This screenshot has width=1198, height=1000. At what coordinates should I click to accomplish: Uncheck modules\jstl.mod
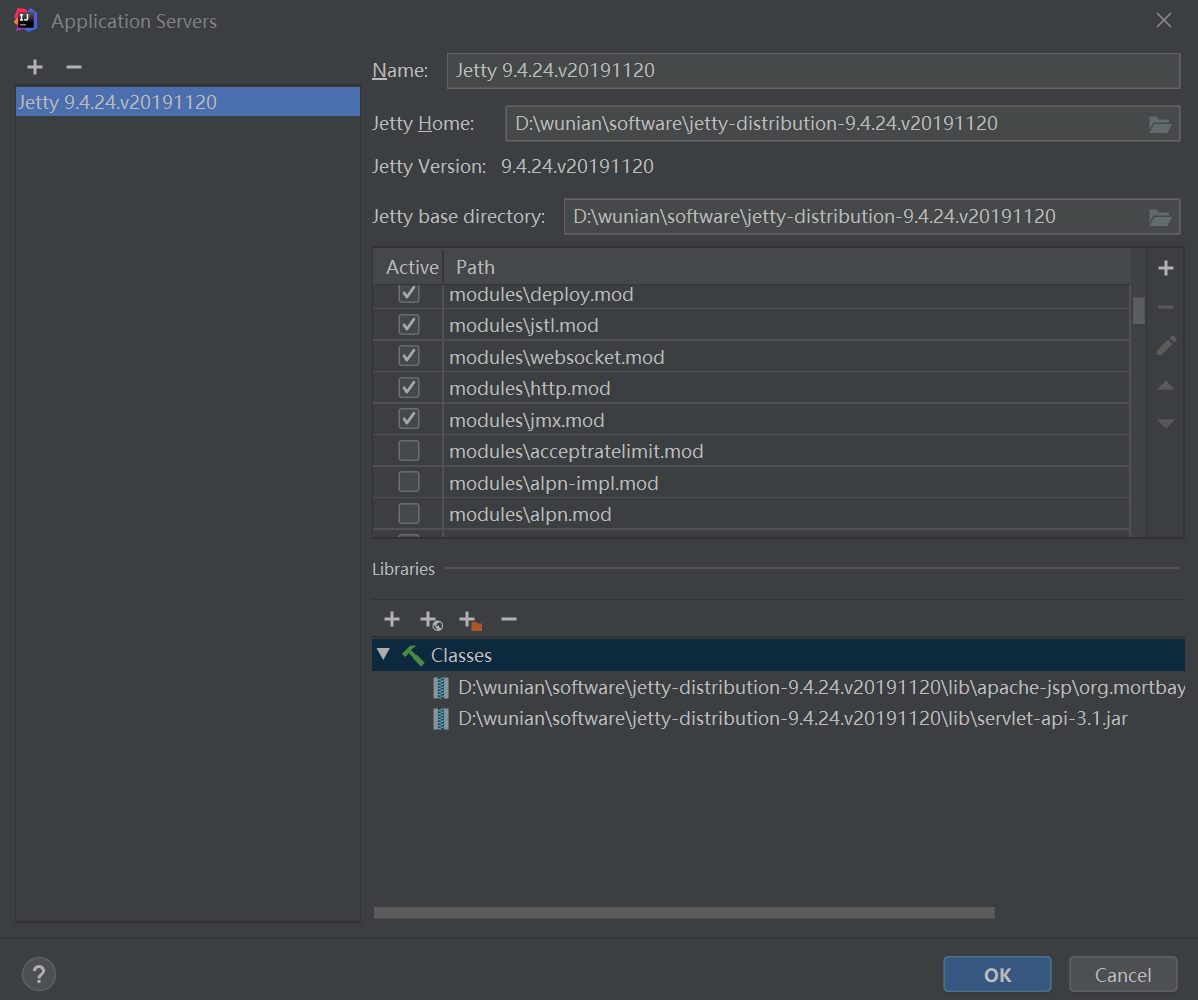coord(409,325)
